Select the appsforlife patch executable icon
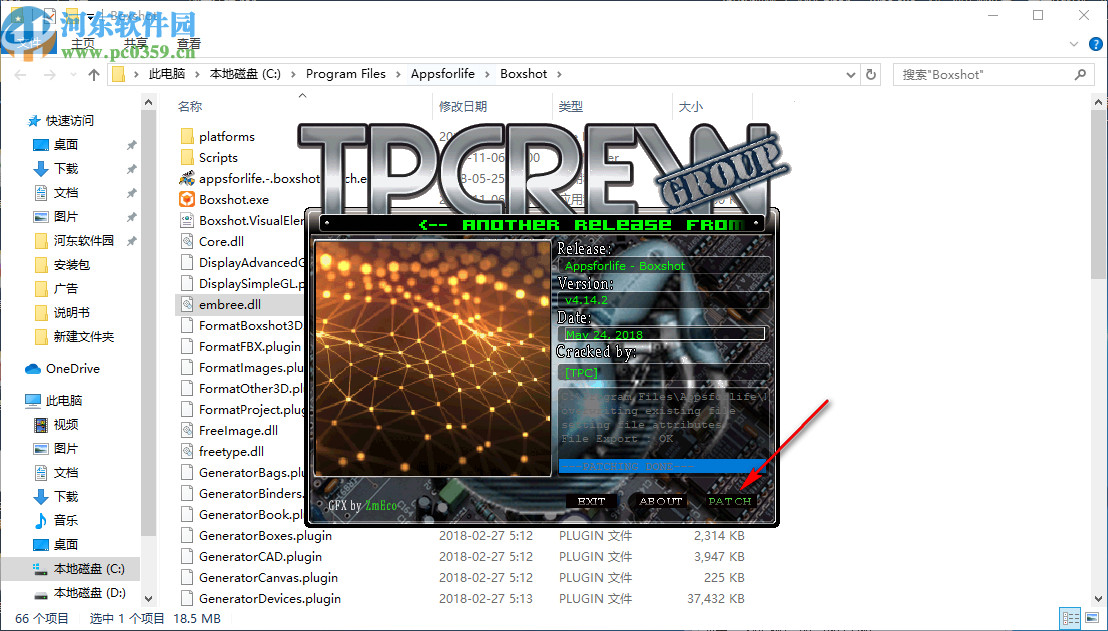This screenshot has width=1108, height=631. pyautogui.click(x=187, y=179)
